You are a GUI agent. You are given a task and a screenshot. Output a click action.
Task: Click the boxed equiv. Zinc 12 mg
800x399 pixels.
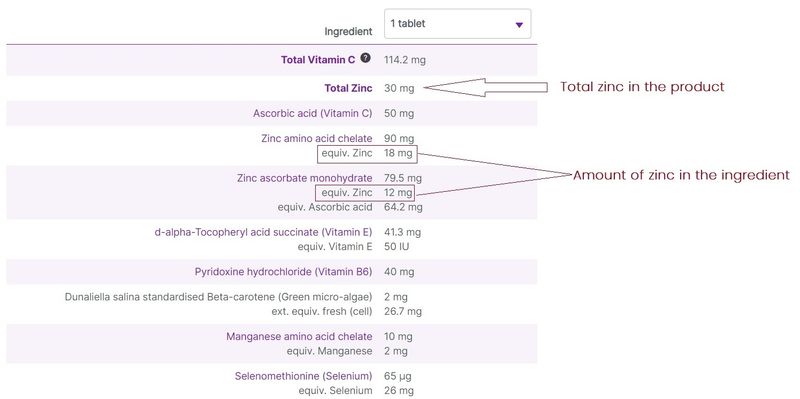click(x=365, y=193)
